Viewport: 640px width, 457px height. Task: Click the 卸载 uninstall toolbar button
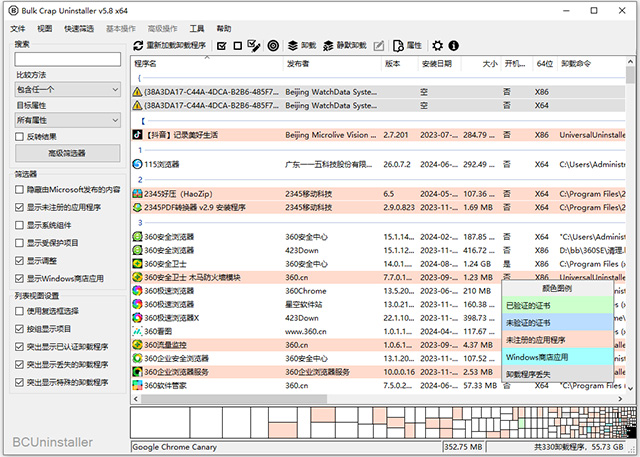(x=302, y=46)
